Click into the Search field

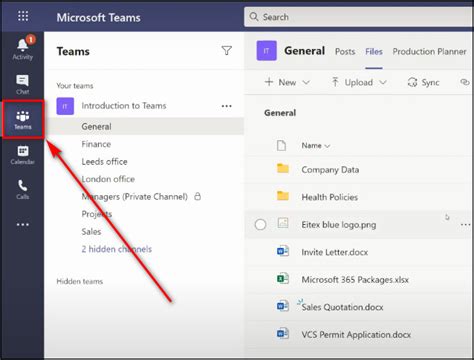pyautogui.click(x=359, y=17)
